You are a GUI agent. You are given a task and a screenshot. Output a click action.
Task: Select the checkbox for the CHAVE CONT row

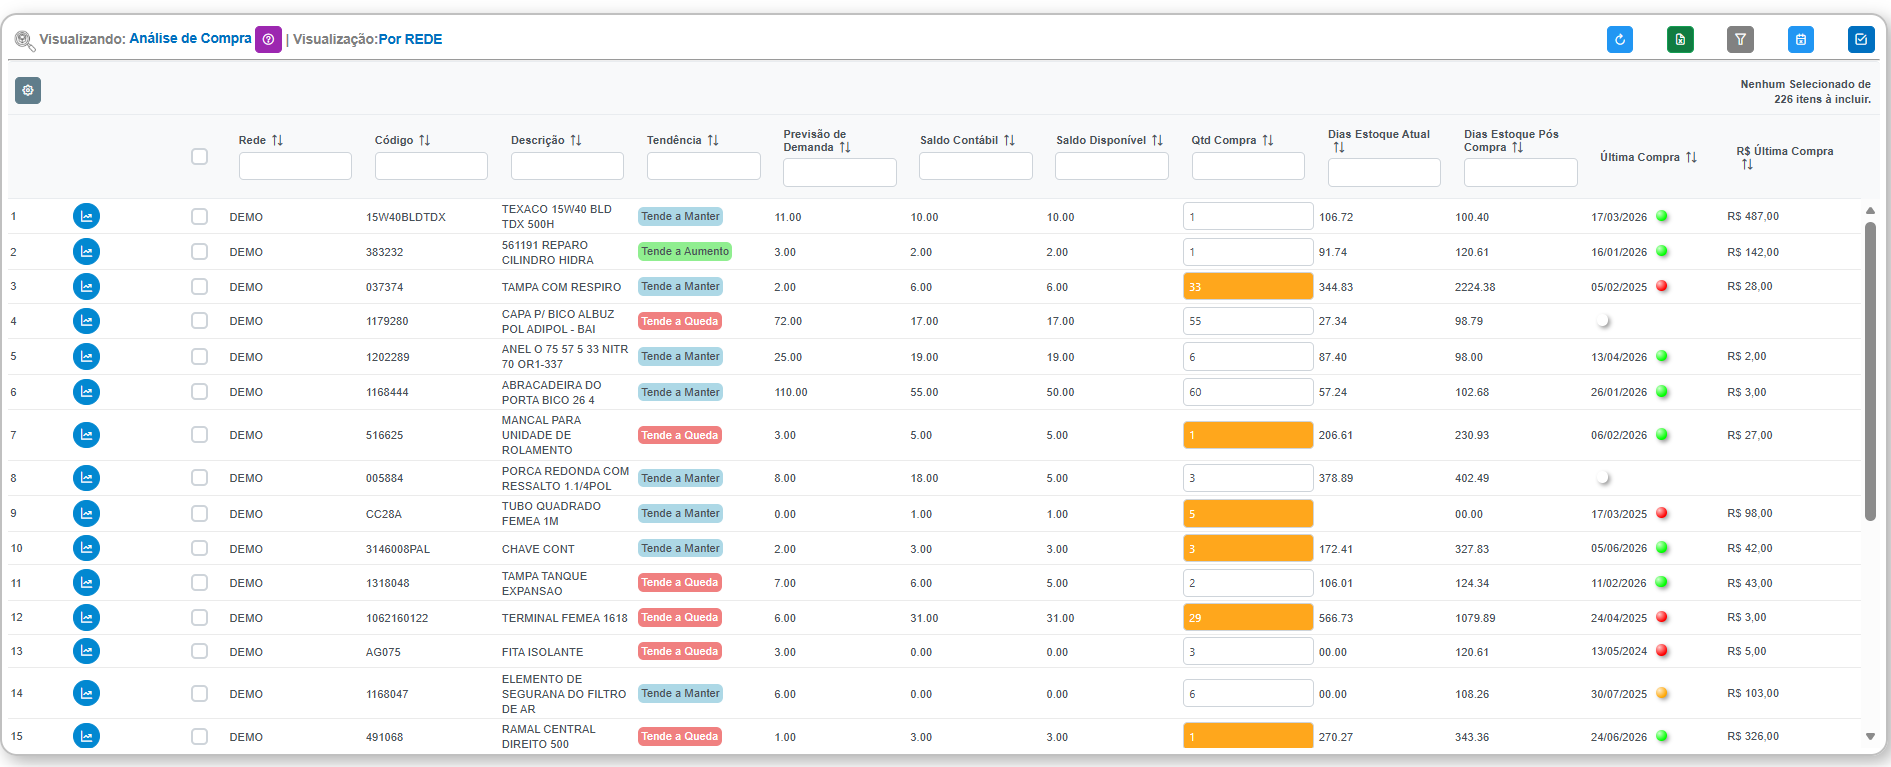pos(200,549)
